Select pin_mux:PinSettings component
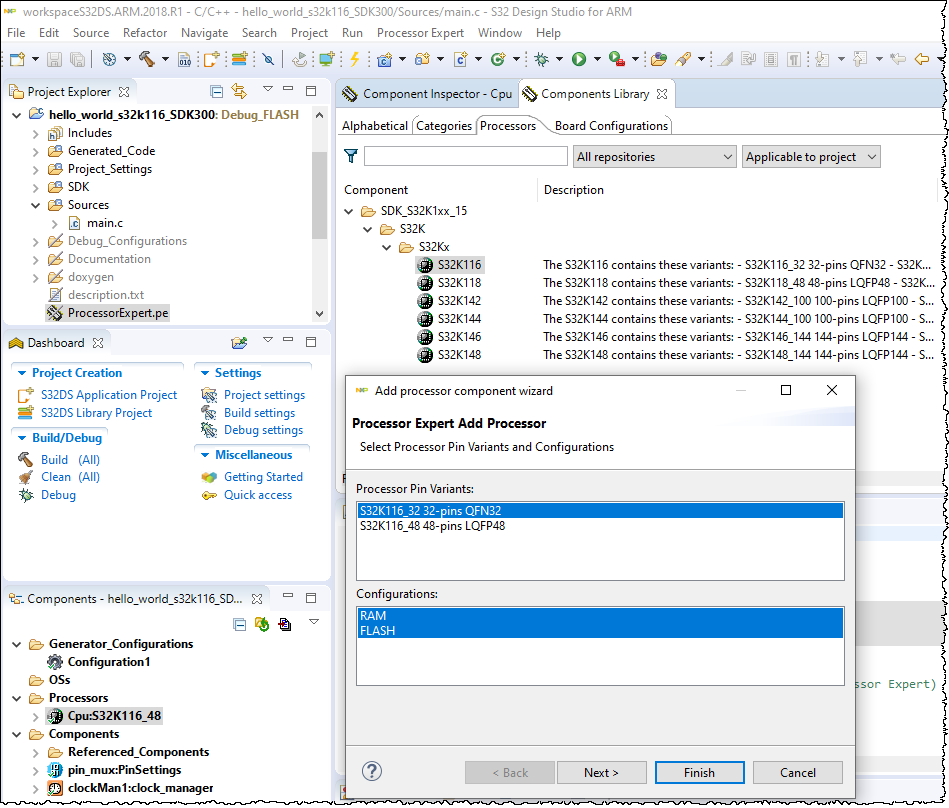Screen dimensions: 949x808 click(125, 770)
